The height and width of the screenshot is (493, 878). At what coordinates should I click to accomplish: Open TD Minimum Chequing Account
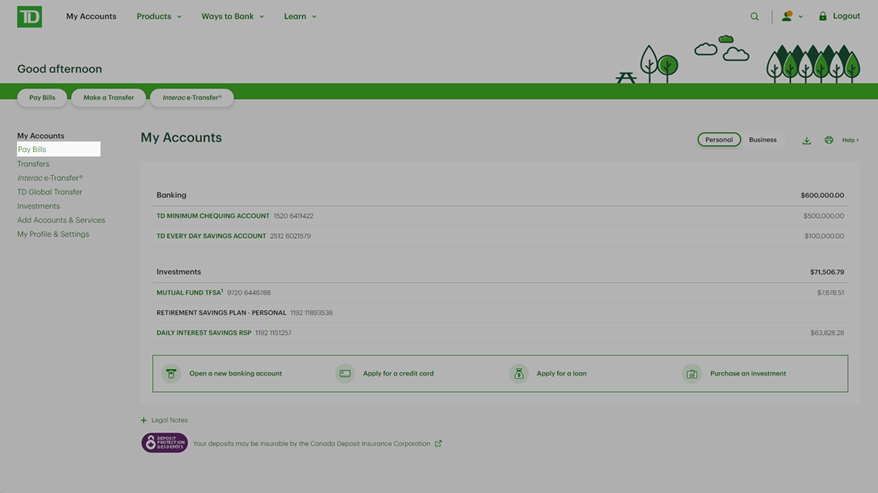(x=213, y=216)
